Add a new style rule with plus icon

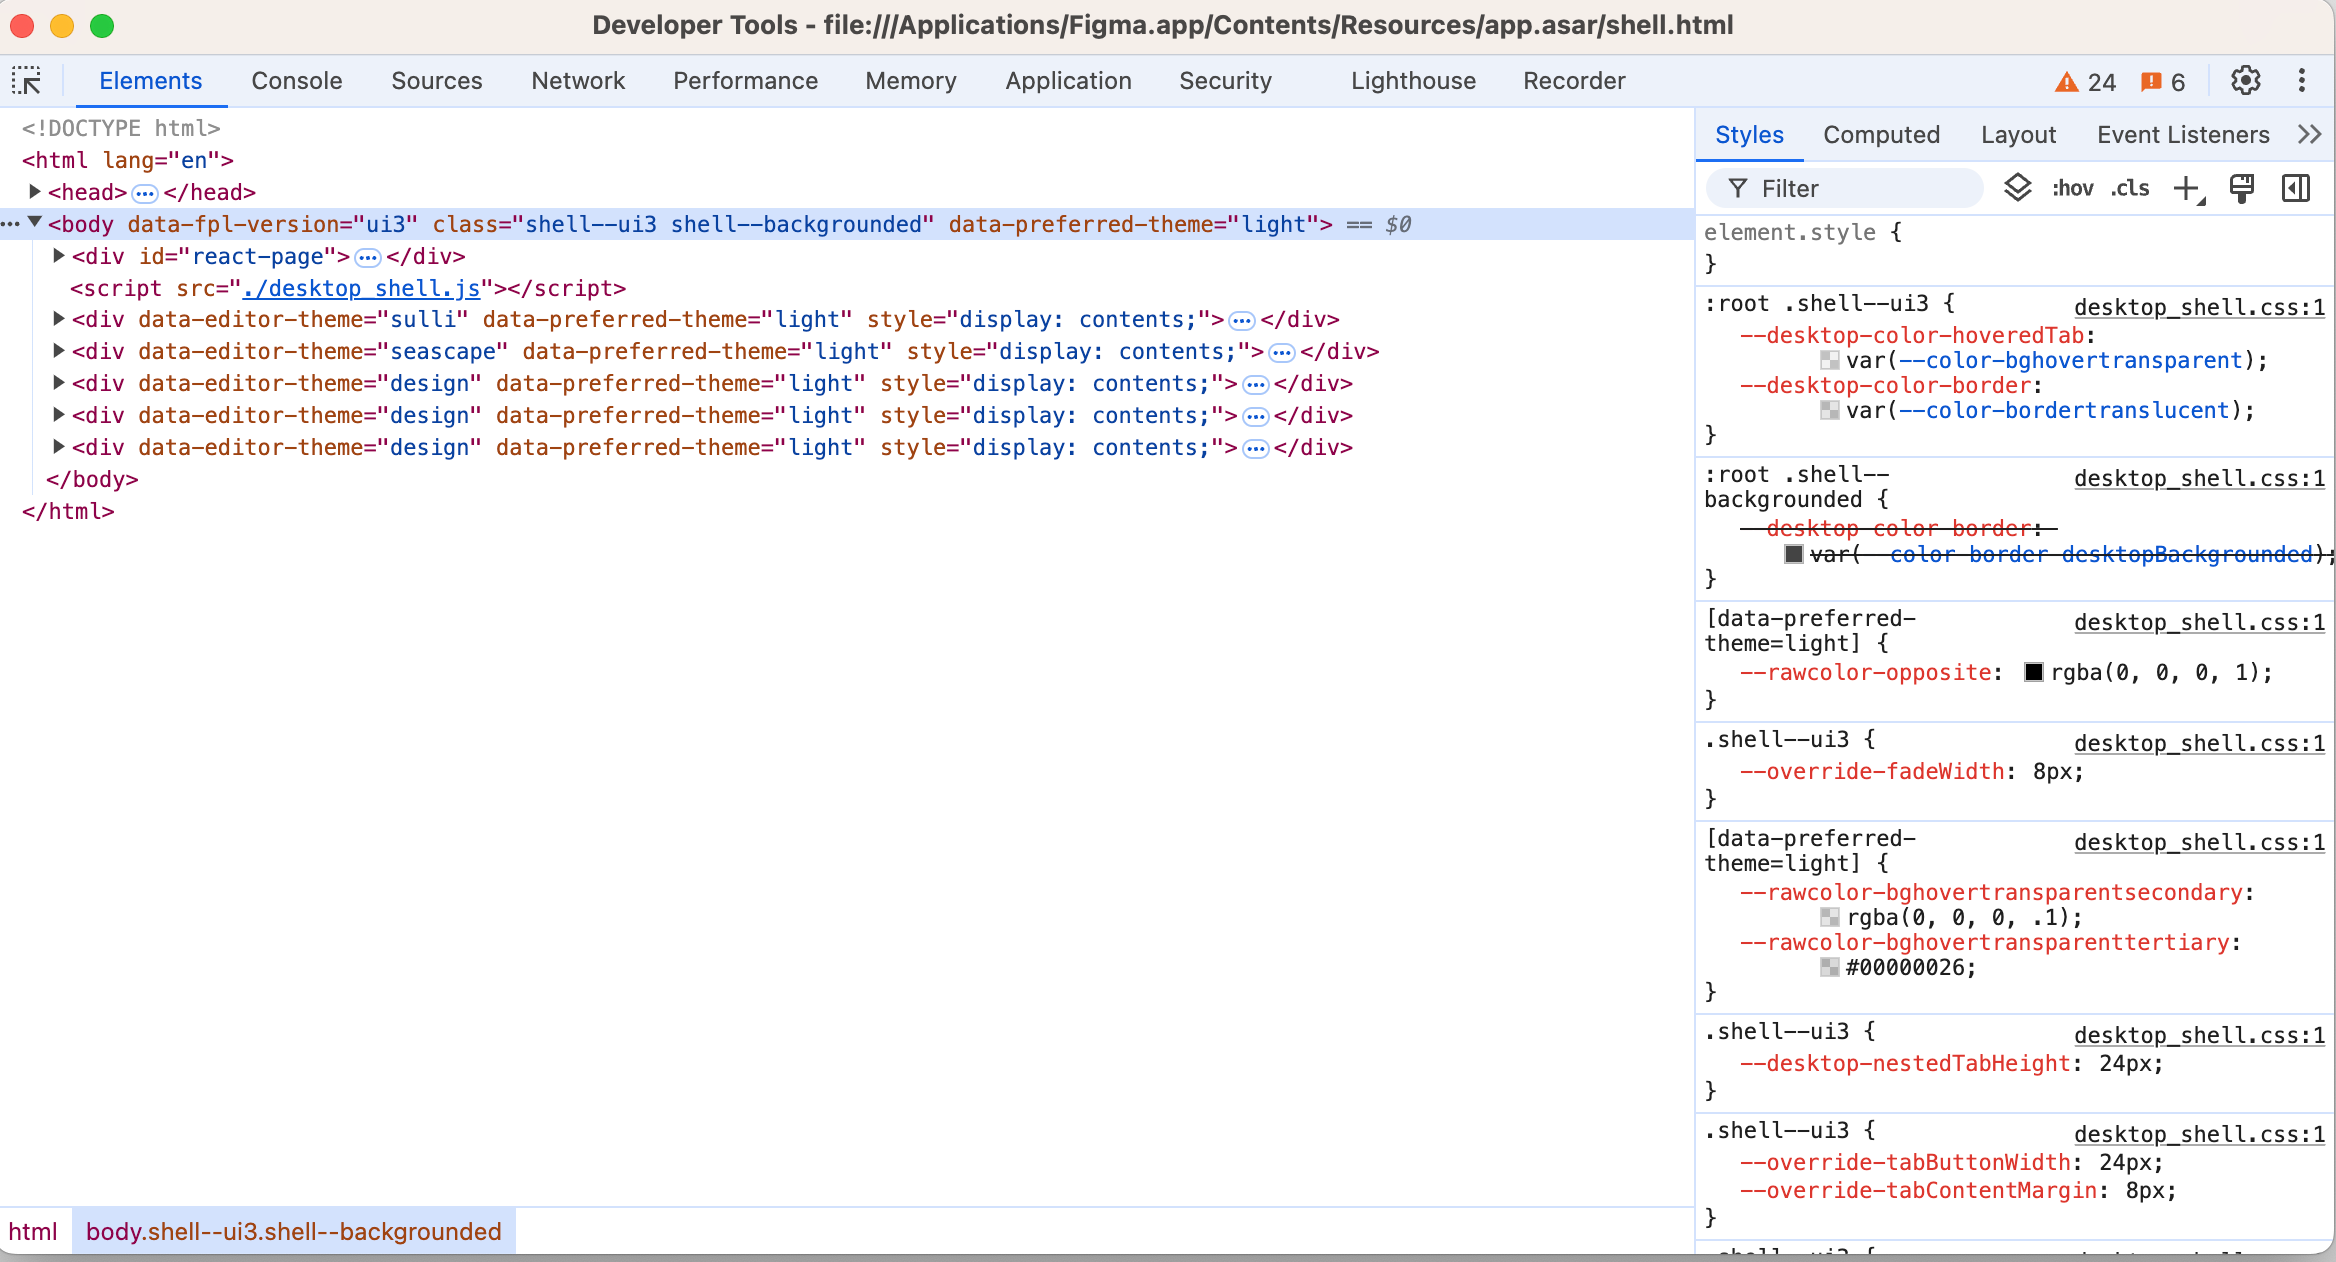pyautogui.click(x=2189, y=188)
